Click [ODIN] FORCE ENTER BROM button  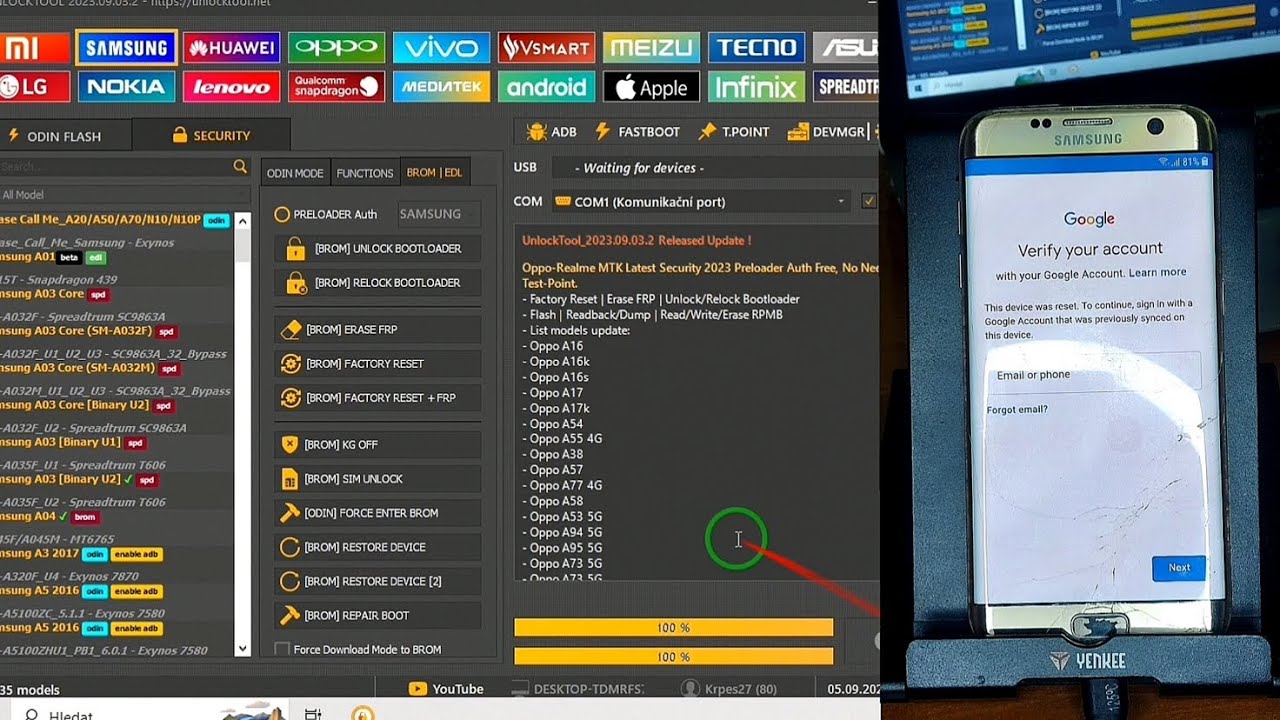point(378,512)
